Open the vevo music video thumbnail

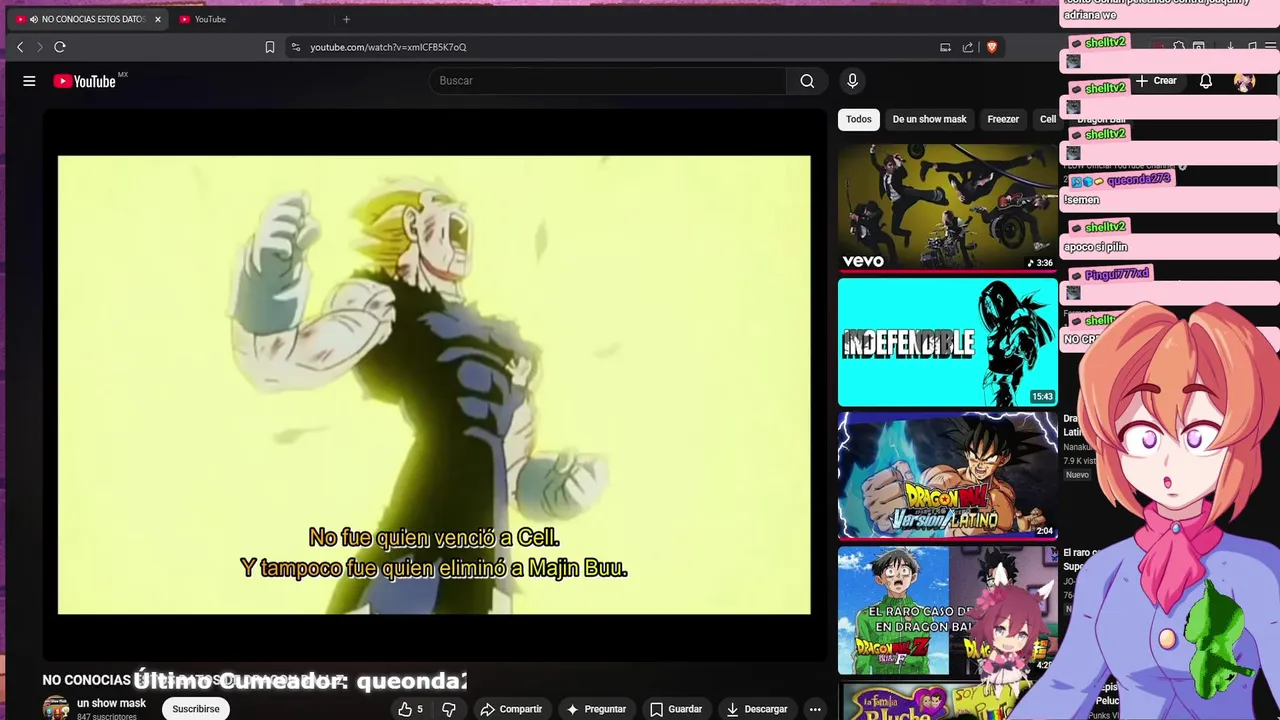coord(947,208)
